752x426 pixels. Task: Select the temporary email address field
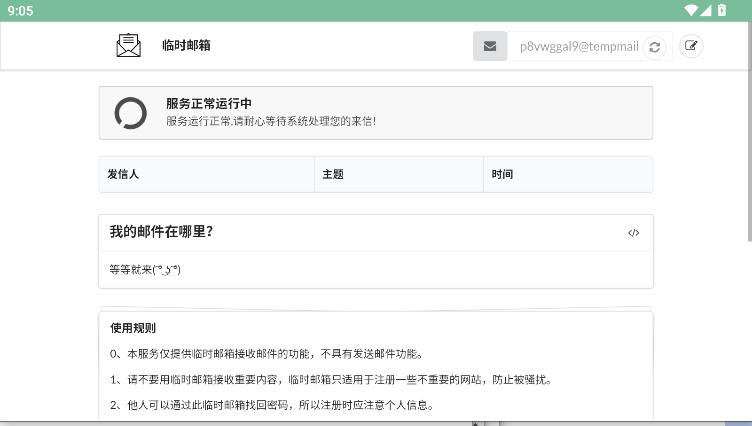(578, 46)
